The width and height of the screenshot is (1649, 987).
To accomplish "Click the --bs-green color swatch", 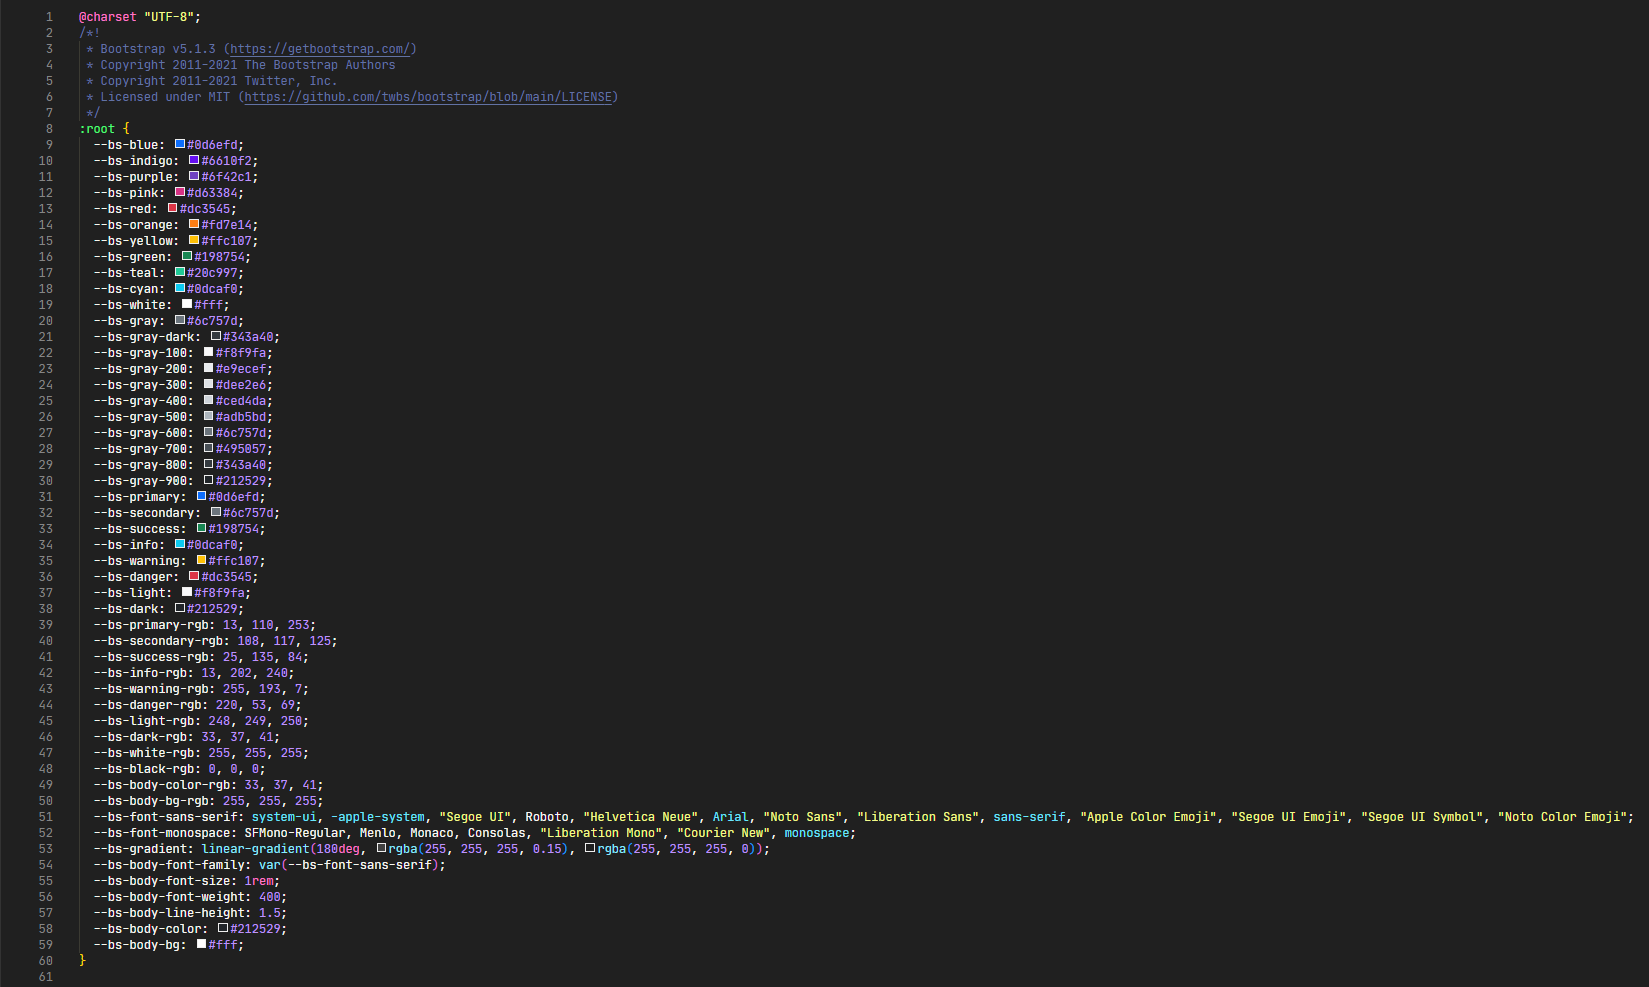I will point(187,256).
